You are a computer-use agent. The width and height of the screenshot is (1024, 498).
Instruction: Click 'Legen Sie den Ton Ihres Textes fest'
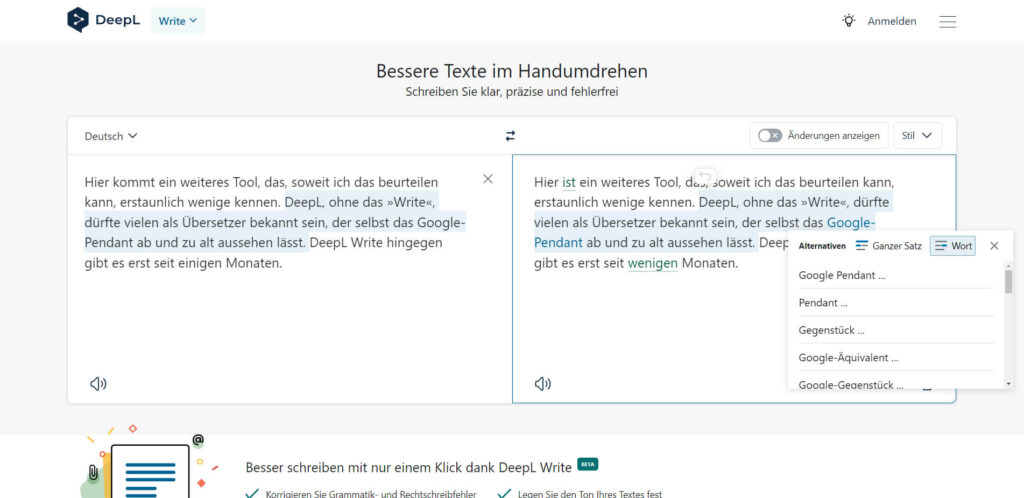(x=590, y=494)
